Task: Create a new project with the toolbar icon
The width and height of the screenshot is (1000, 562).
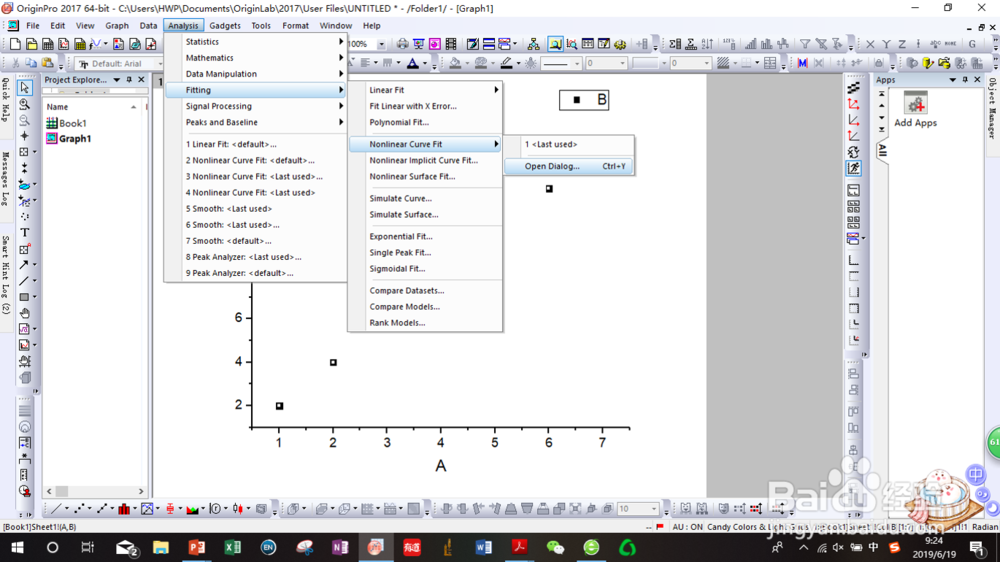Action: coord(15,44)
